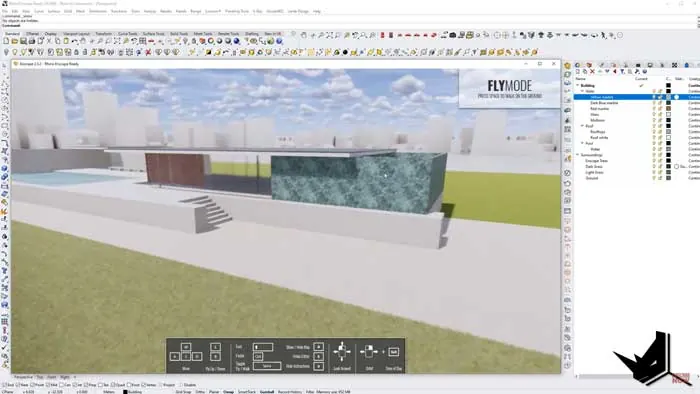Collapse the Roof sublayer group

point(582,126)
